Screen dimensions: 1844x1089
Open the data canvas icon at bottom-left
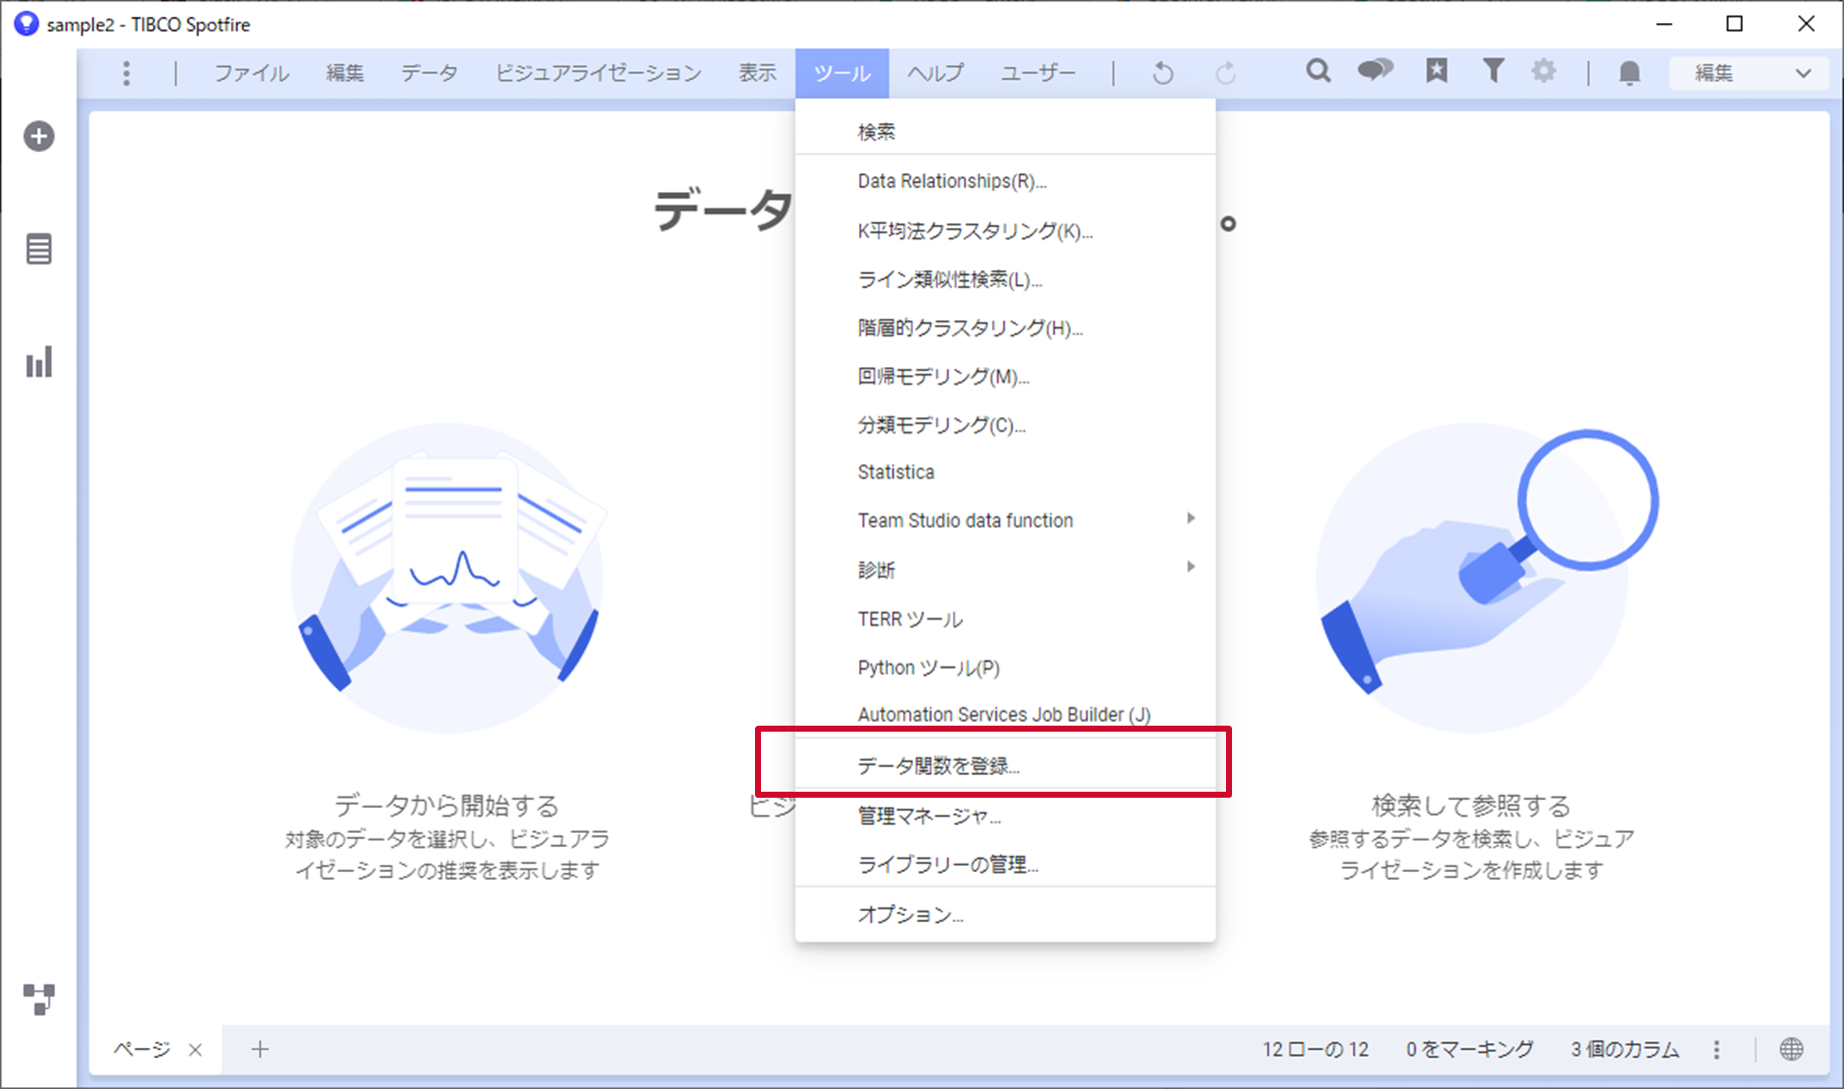click(x=39, y=998)
